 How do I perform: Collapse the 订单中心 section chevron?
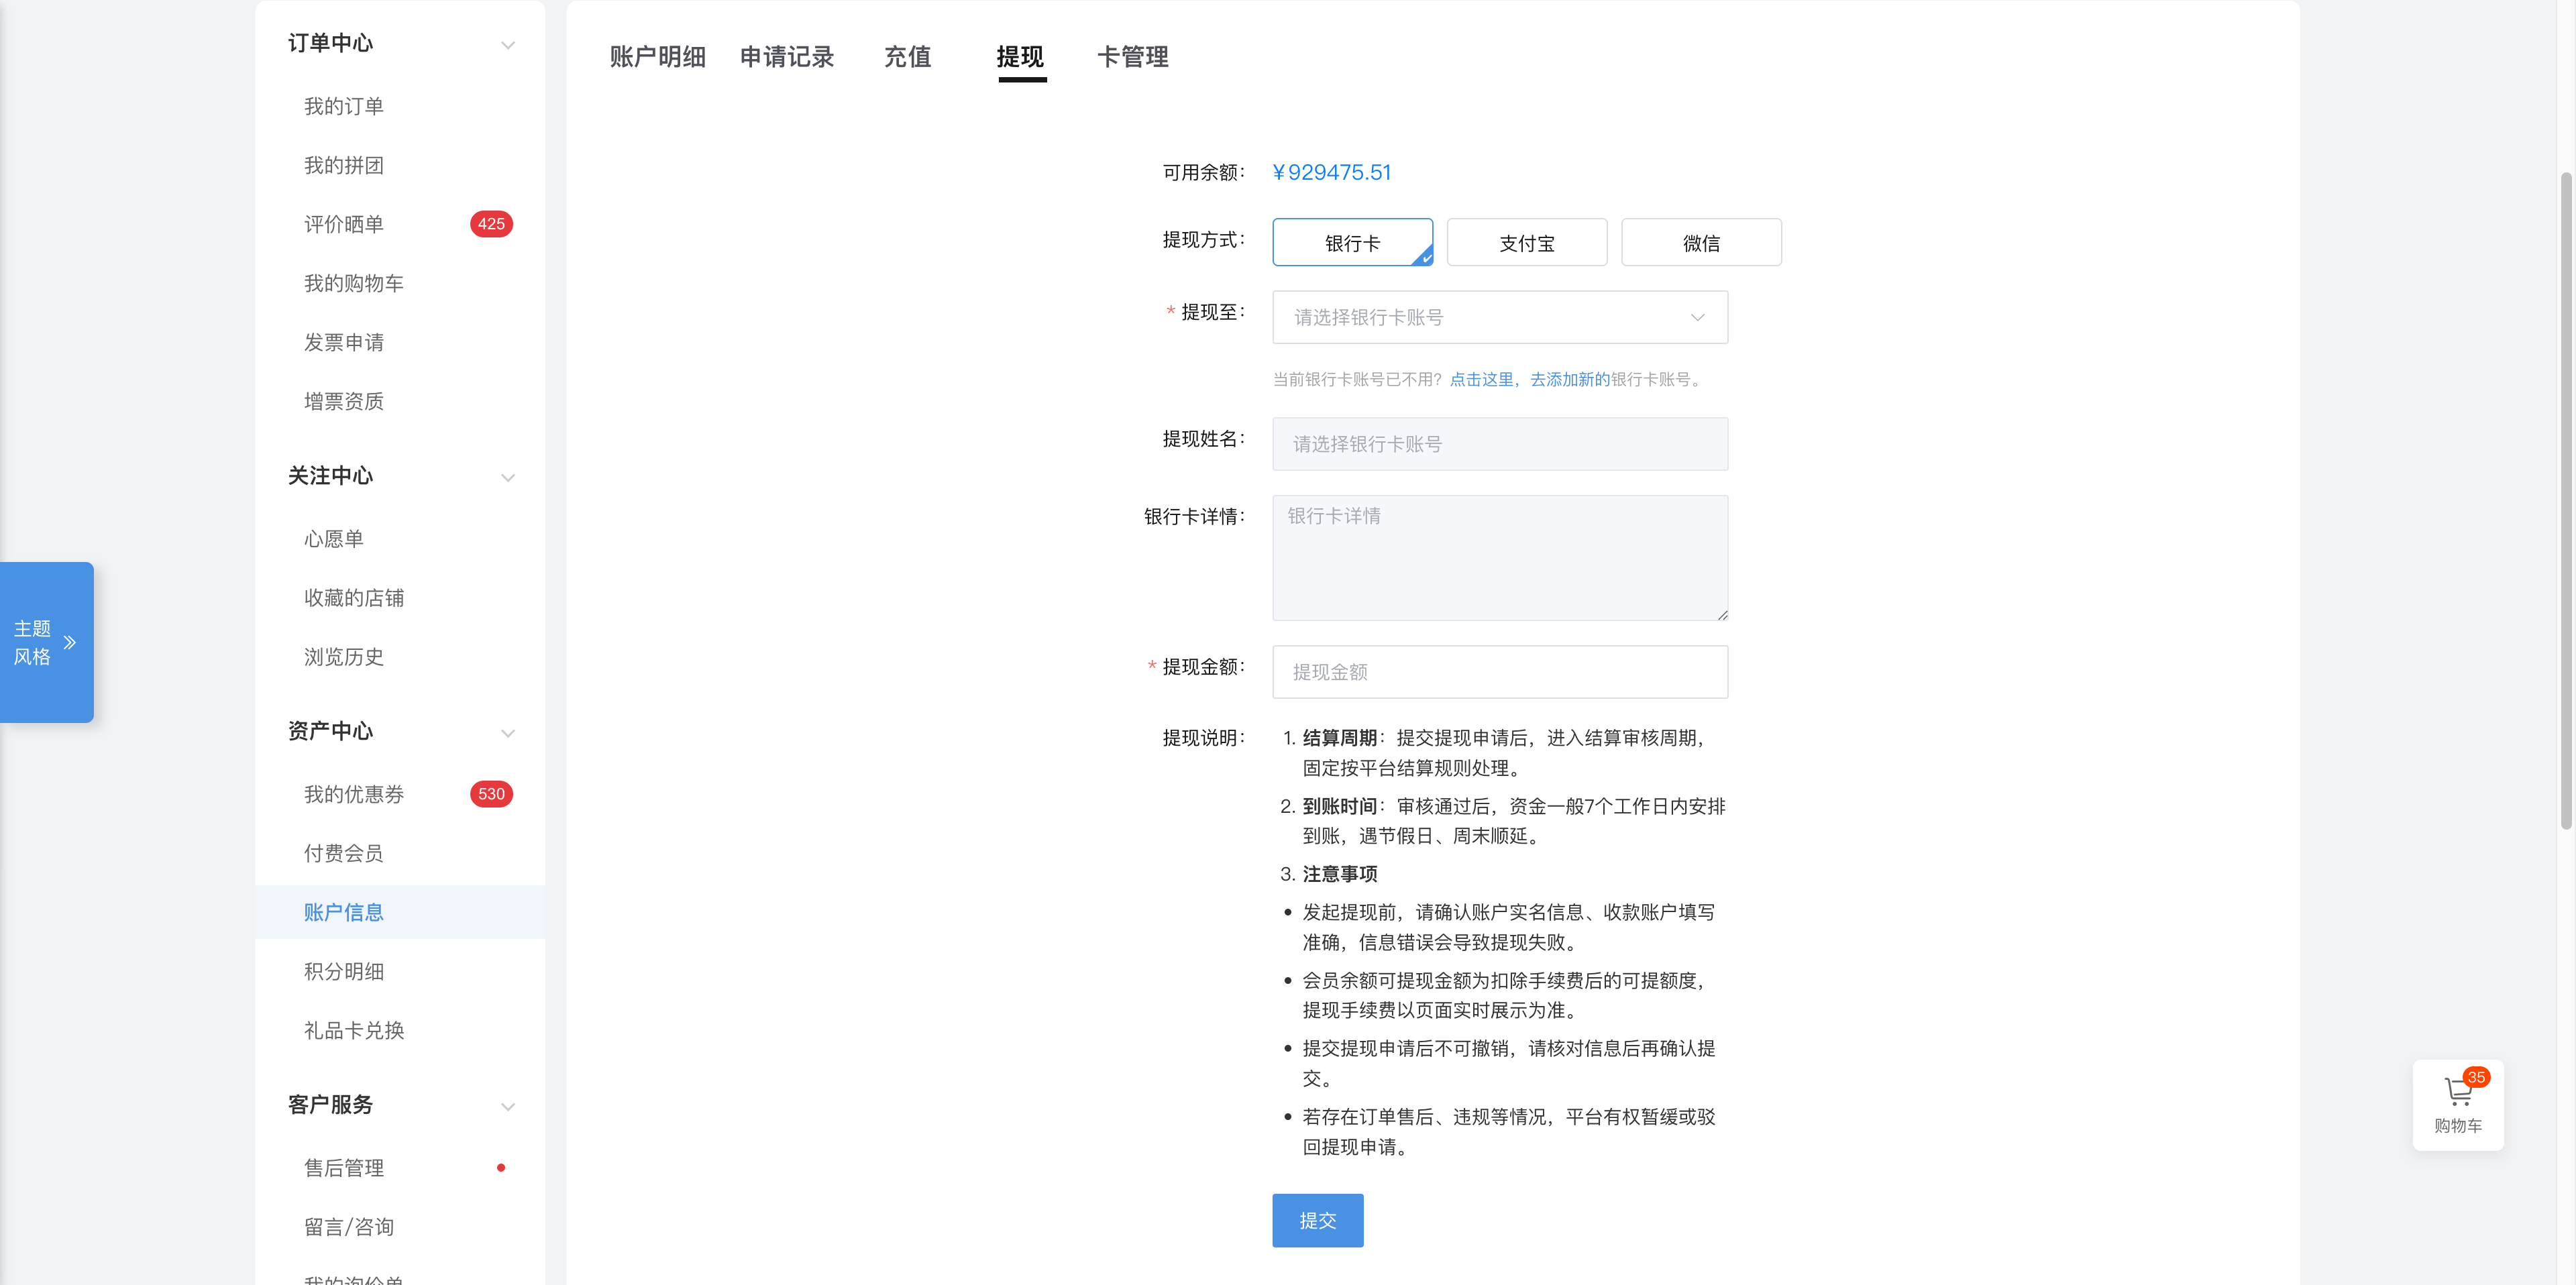coord(507,45)
